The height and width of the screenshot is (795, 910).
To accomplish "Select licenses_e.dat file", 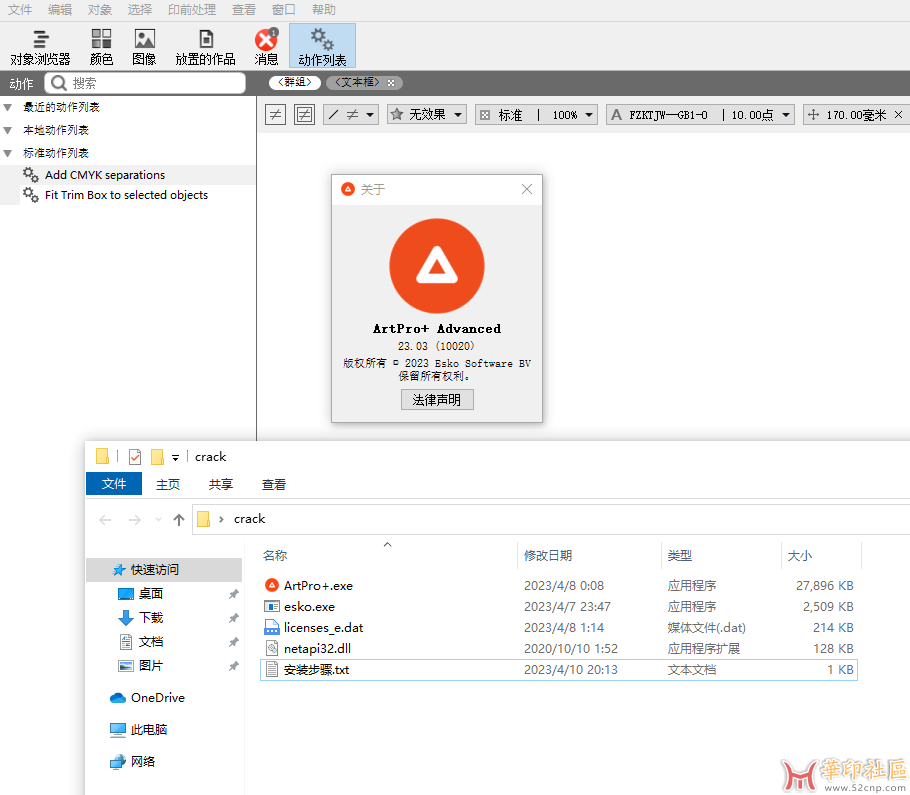I will tap(559, 627).
